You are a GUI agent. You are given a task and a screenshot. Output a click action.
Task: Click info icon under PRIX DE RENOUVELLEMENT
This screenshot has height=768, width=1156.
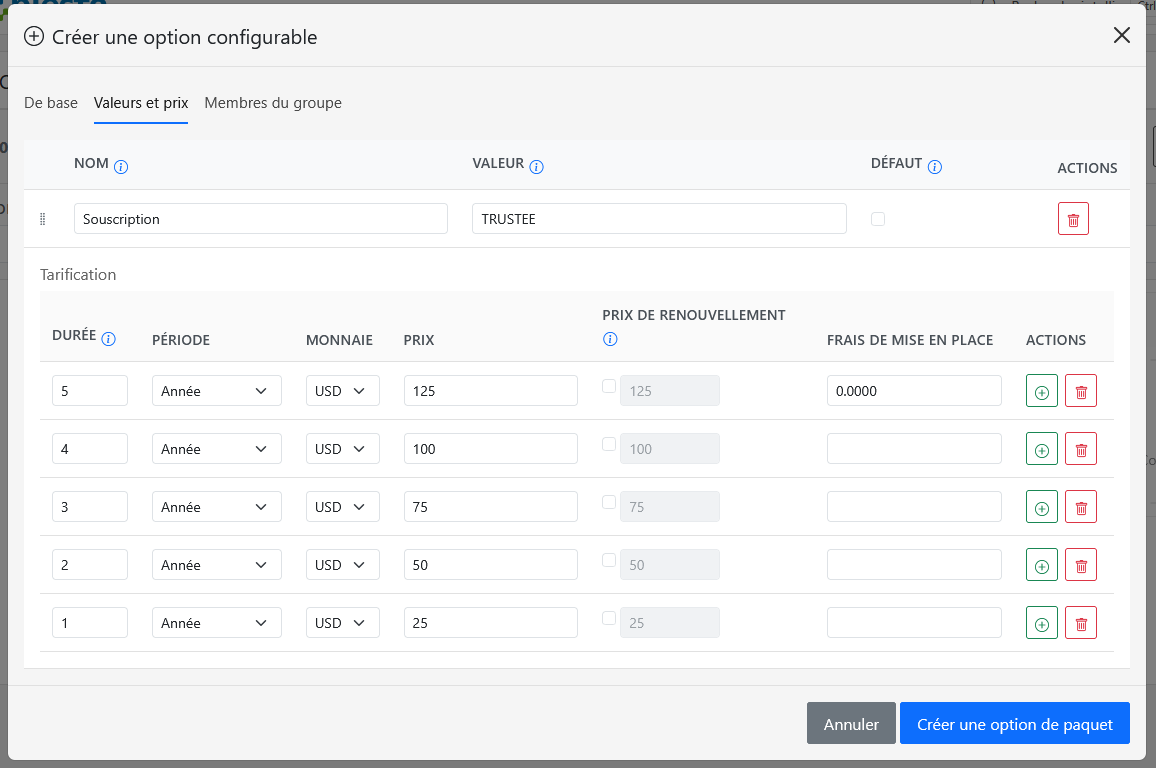(610, 339)
